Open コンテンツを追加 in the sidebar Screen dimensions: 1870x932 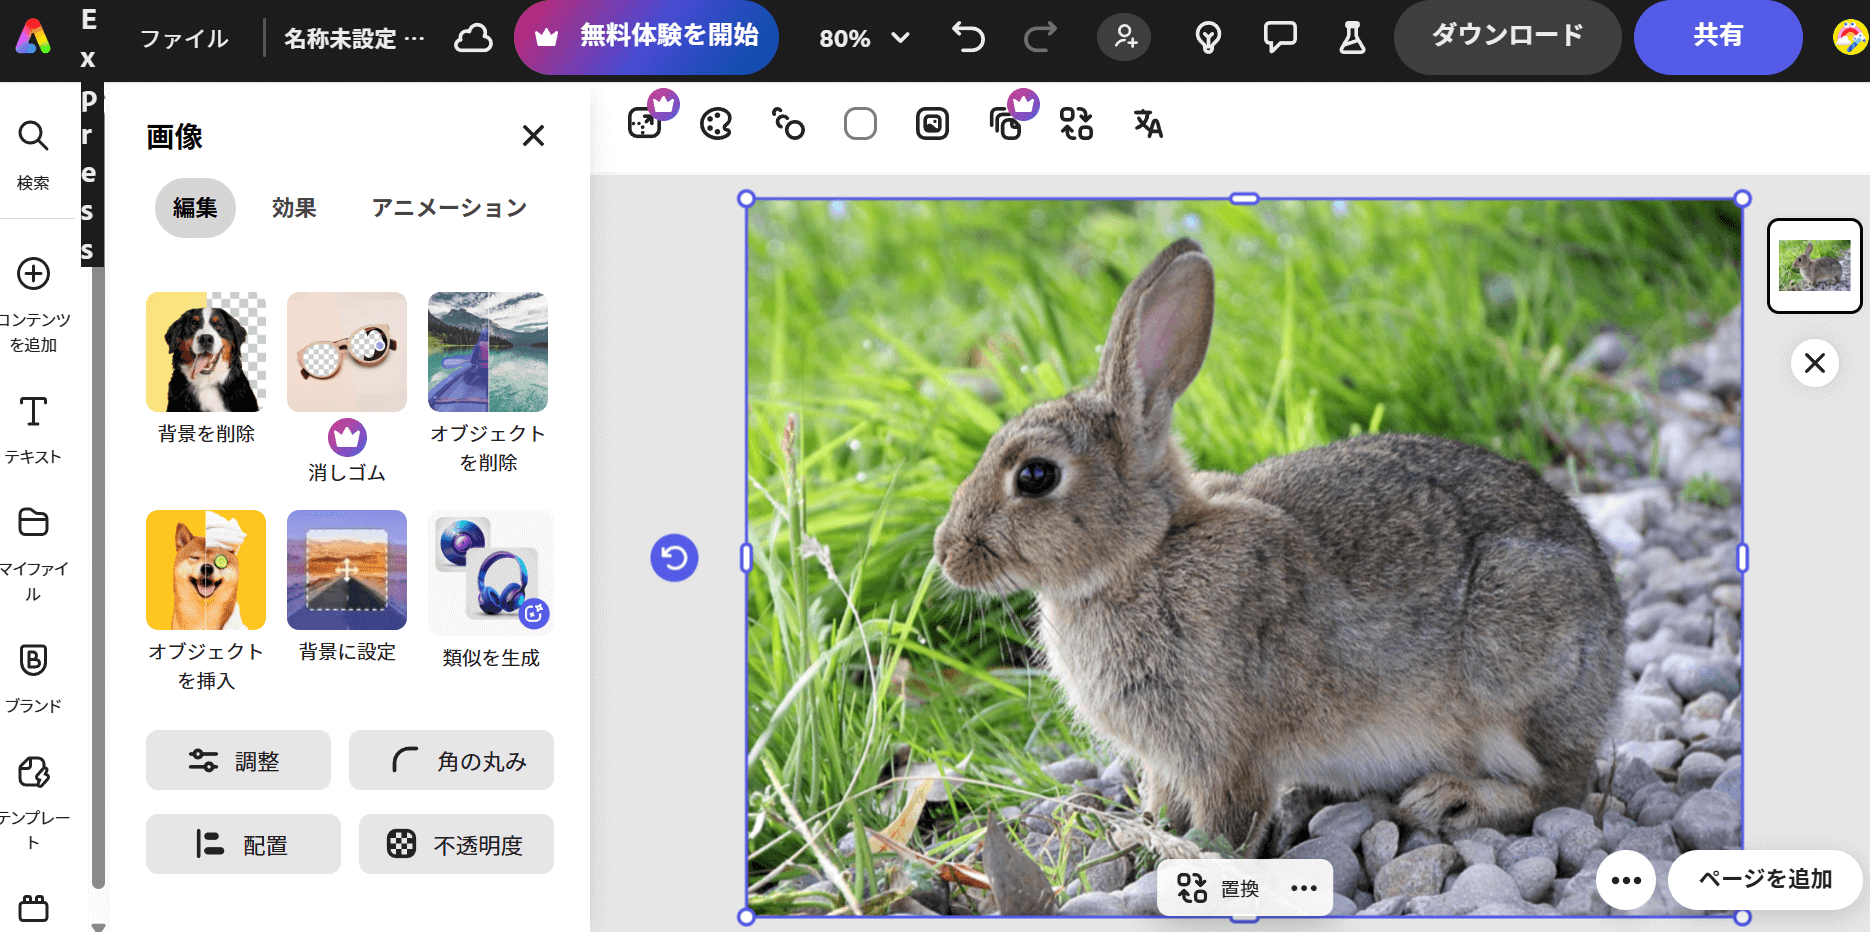tap(33, 305)
